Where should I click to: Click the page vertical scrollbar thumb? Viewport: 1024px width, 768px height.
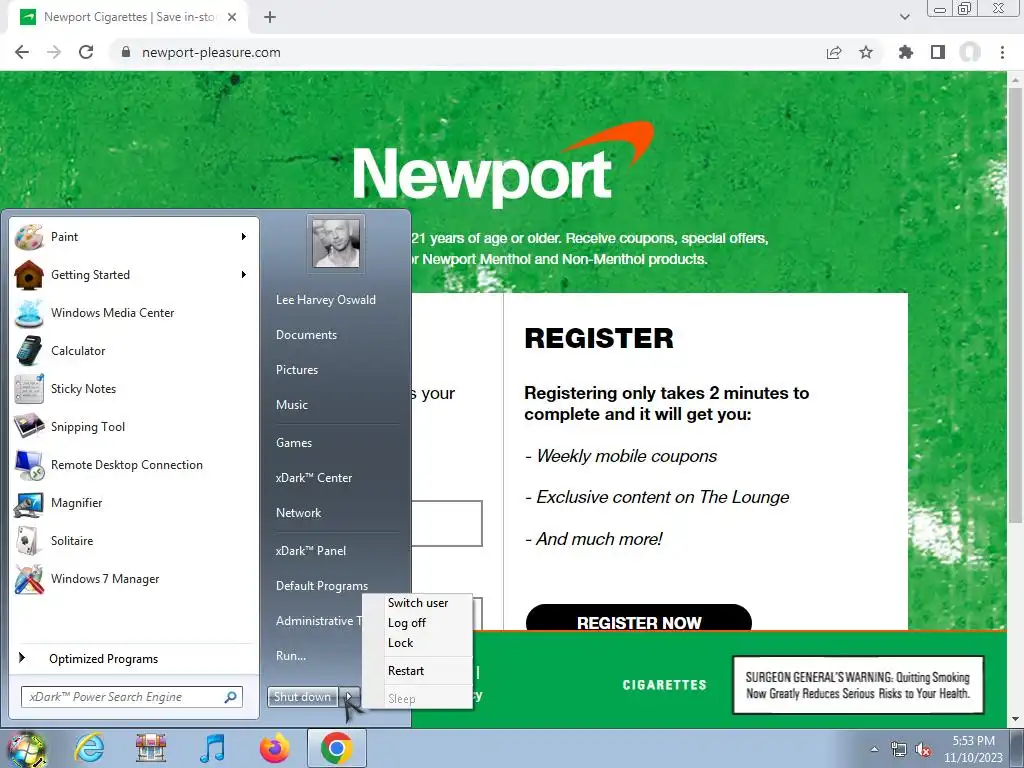(1015, 304)
